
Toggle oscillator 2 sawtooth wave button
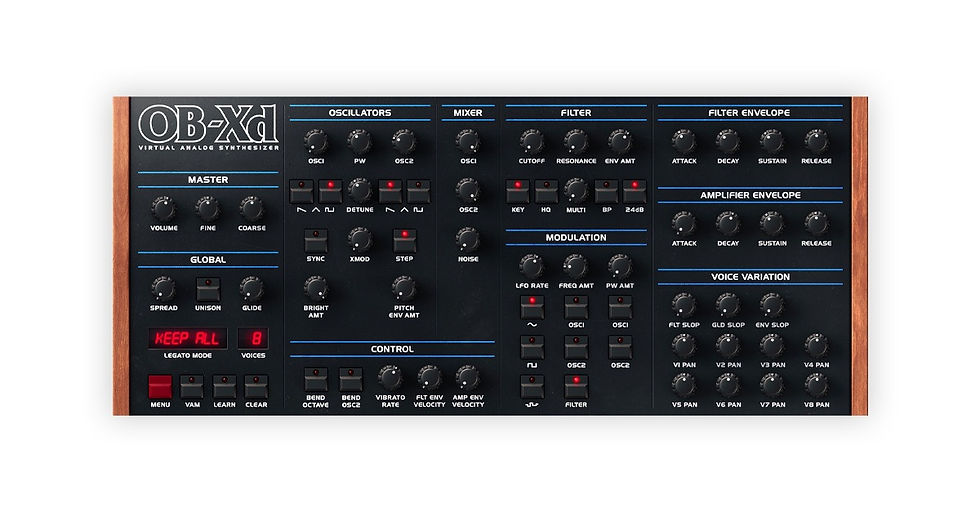click(x=390, y=191)
